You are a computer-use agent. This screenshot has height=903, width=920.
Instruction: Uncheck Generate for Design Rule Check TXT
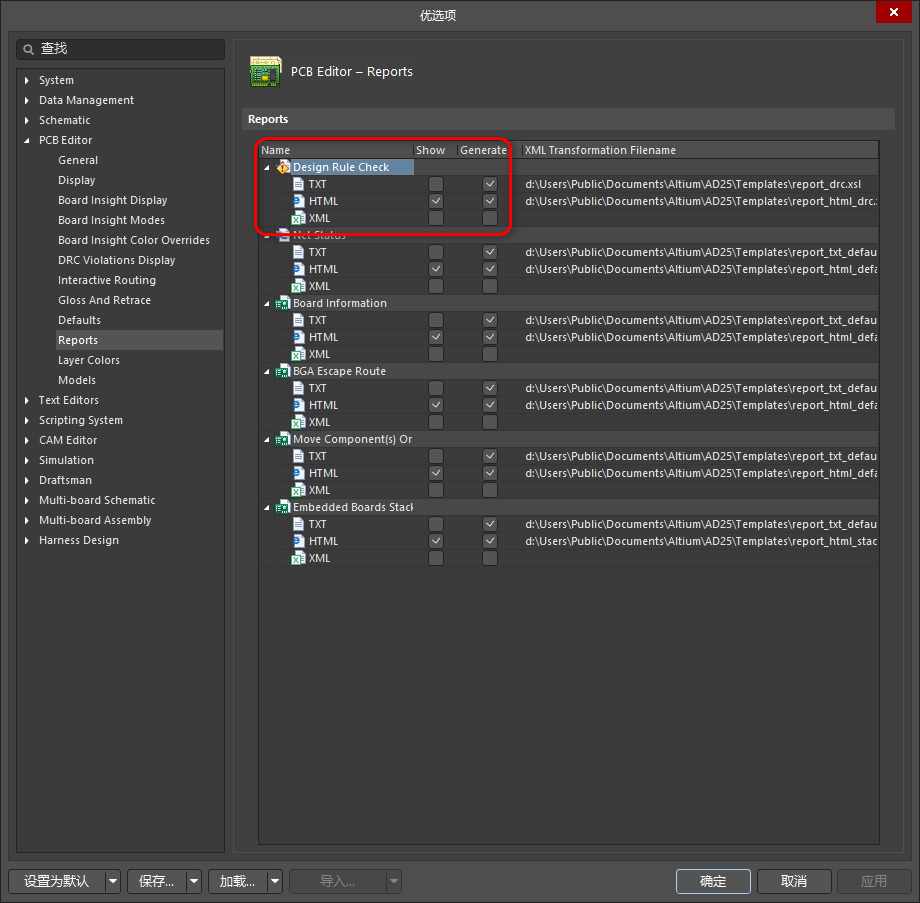(x=490, y=184)
